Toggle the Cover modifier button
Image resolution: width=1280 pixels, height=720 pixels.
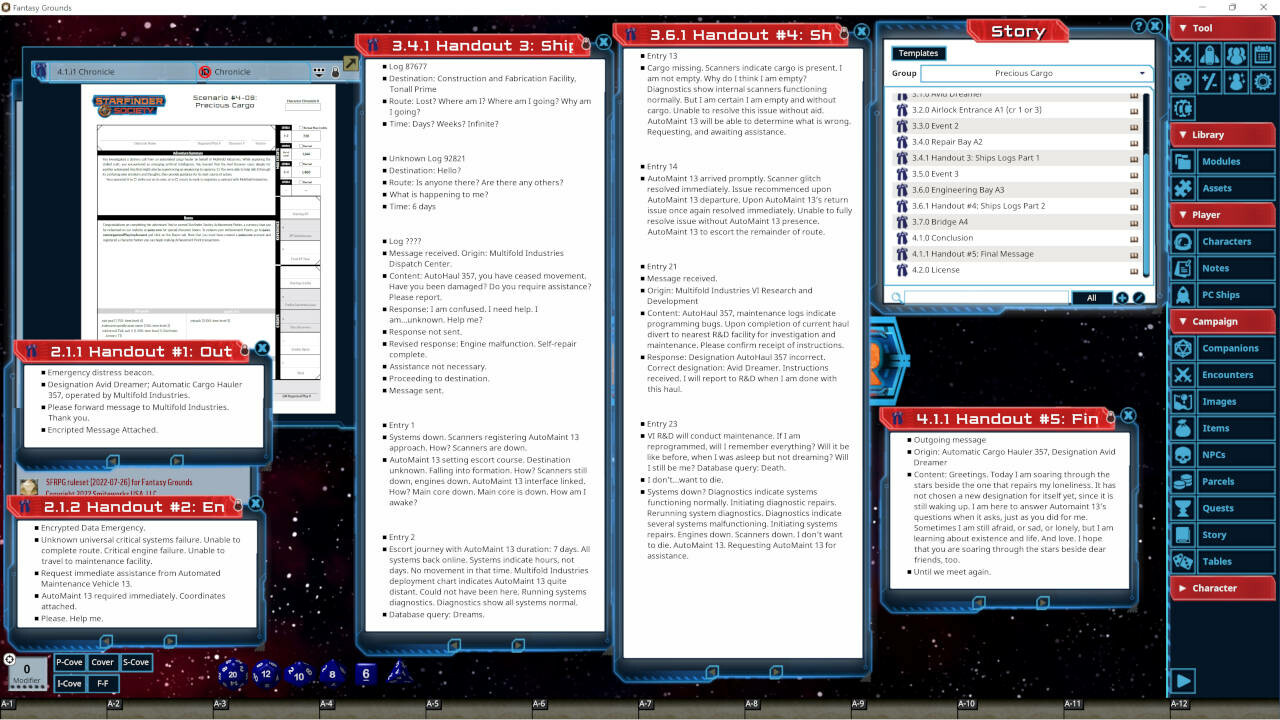(102, 662)
